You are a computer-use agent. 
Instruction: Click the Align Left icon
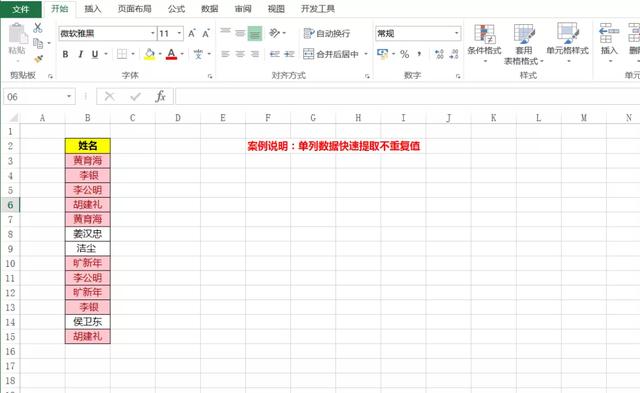click(x=225, y=54)
